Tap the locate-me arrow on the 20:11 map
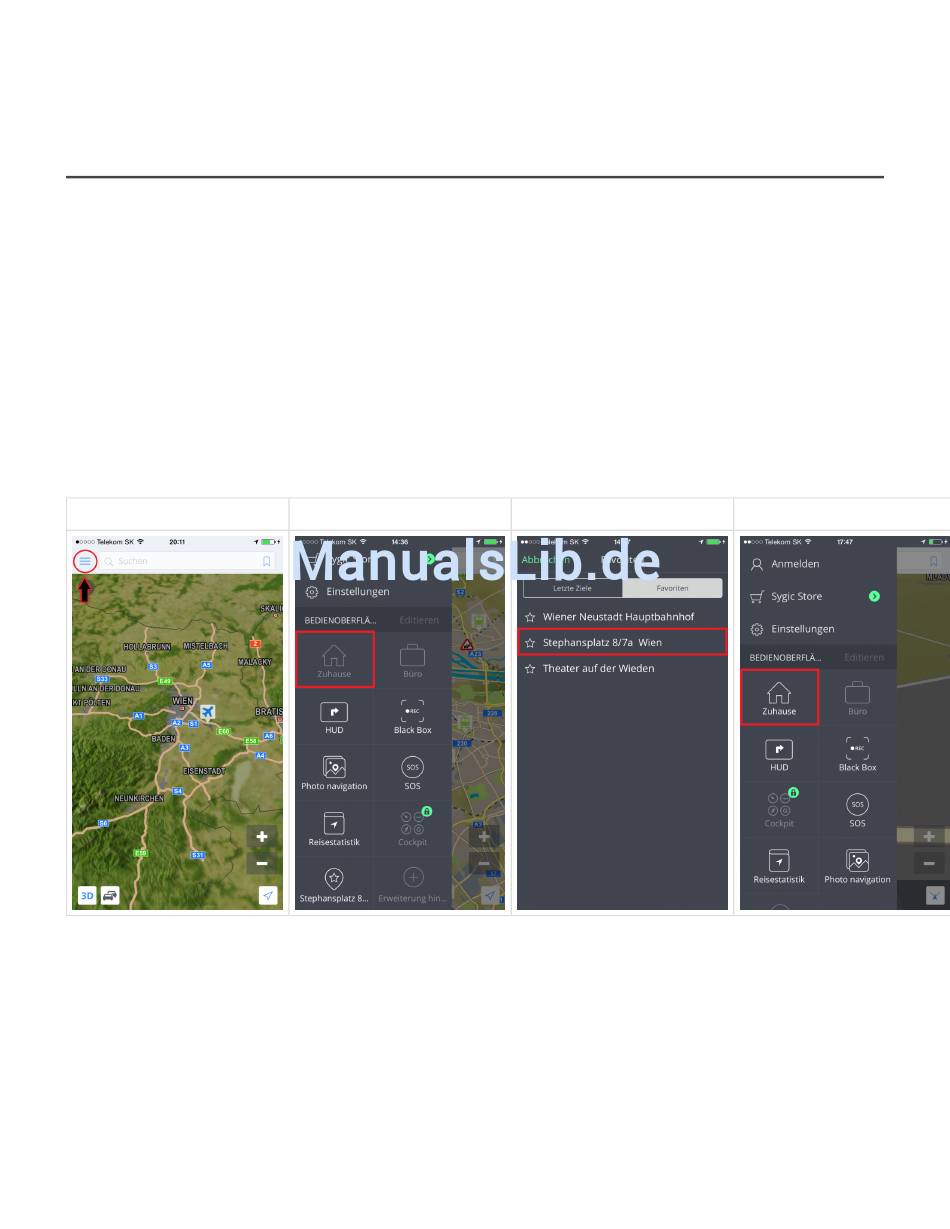The height and width of the screenshot is (1229, 950). [268, 895]
